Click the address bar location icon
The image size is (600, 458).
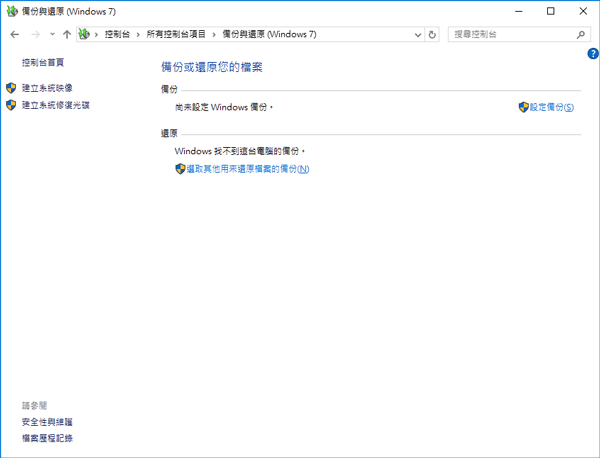coord(84,34)
